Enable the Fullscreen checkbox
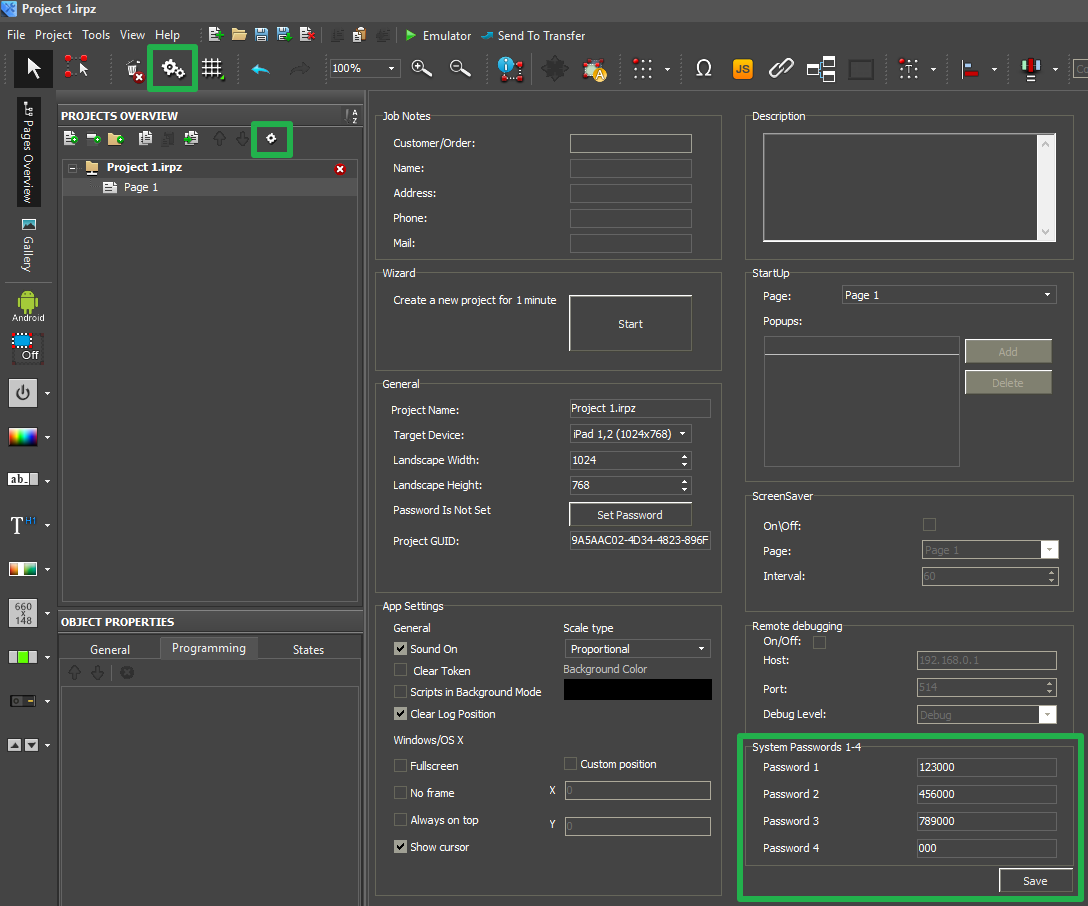 401,766
